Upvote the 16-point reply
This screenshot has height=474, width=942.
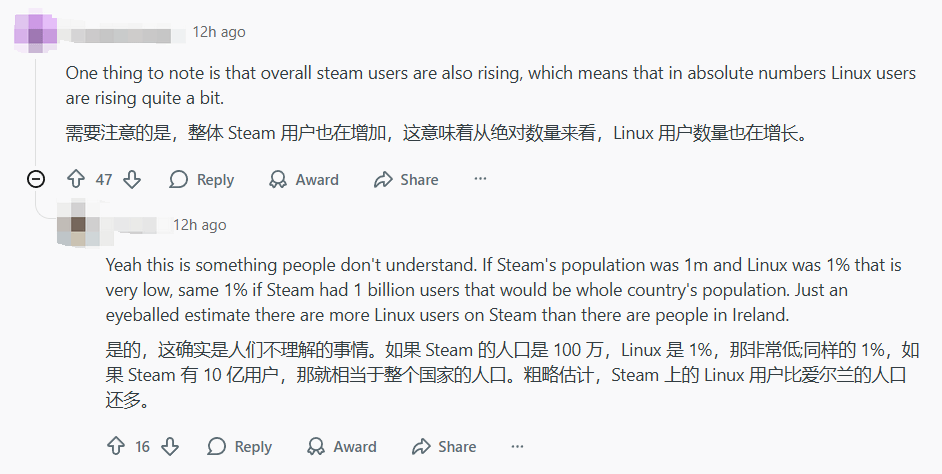point(115,446)
